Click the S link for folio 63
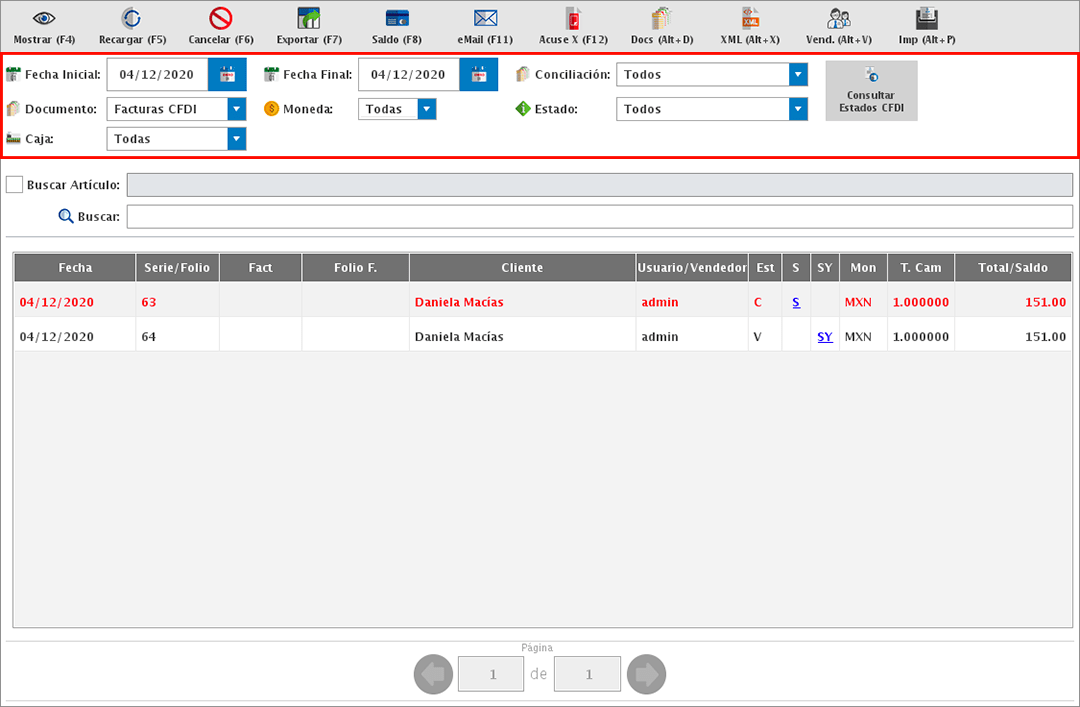1080x707 pixels. pyautogui.click(x=796, y=302)
